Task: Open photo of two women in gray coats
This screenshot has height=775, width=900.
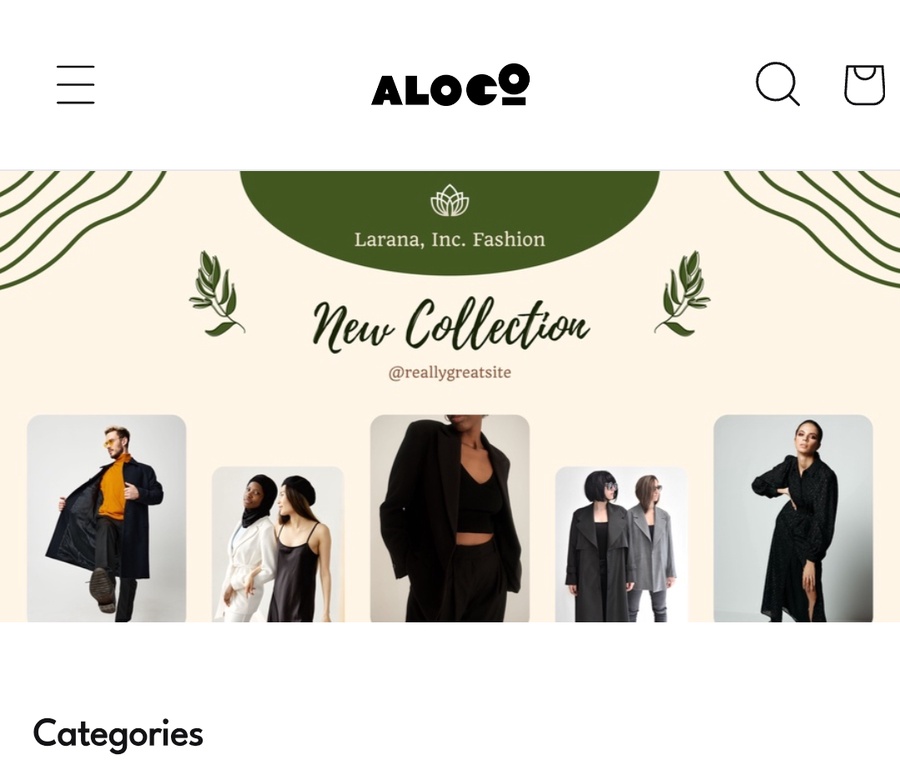Action: coord(621,544)
